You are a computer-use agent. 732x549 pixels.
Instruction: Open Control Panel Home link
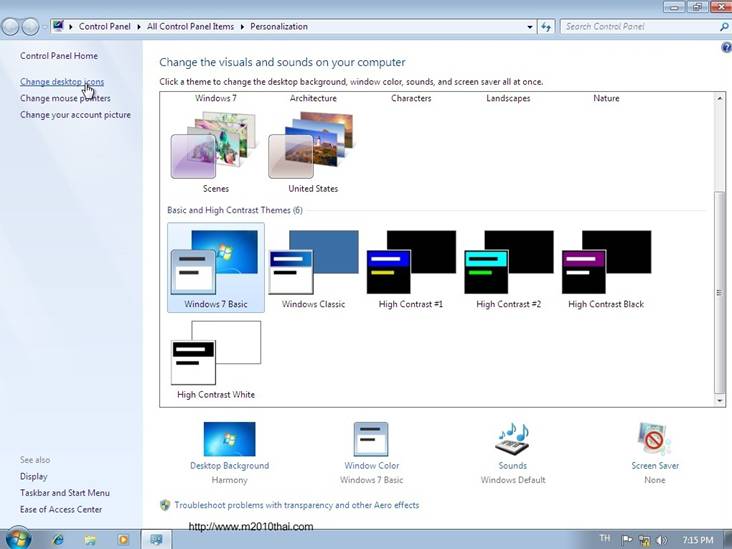pos(59,56)
